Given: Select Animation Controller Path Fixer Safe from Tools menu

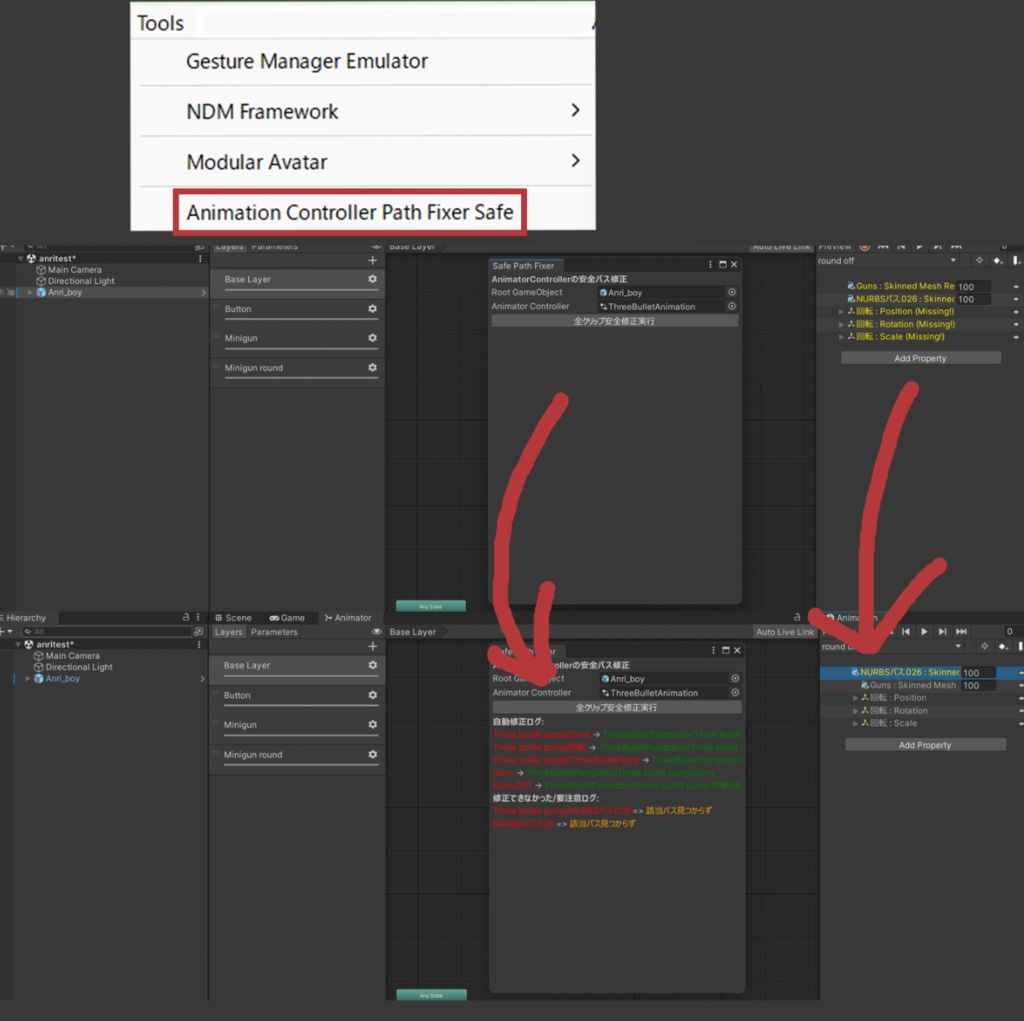Looking at the screenshot, I should (x=349, y=212).
